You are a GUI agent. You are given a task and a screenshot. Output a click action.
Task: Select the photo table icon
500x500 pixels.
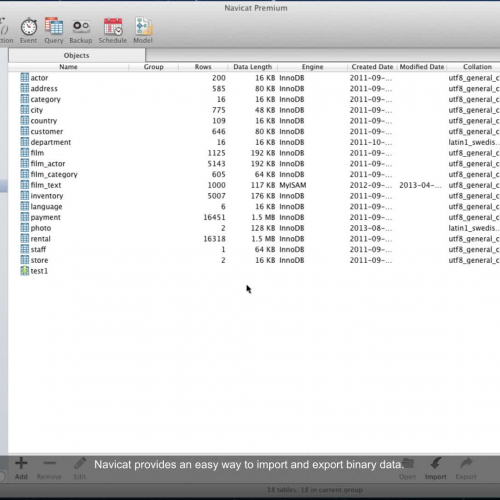pos(25,227)
